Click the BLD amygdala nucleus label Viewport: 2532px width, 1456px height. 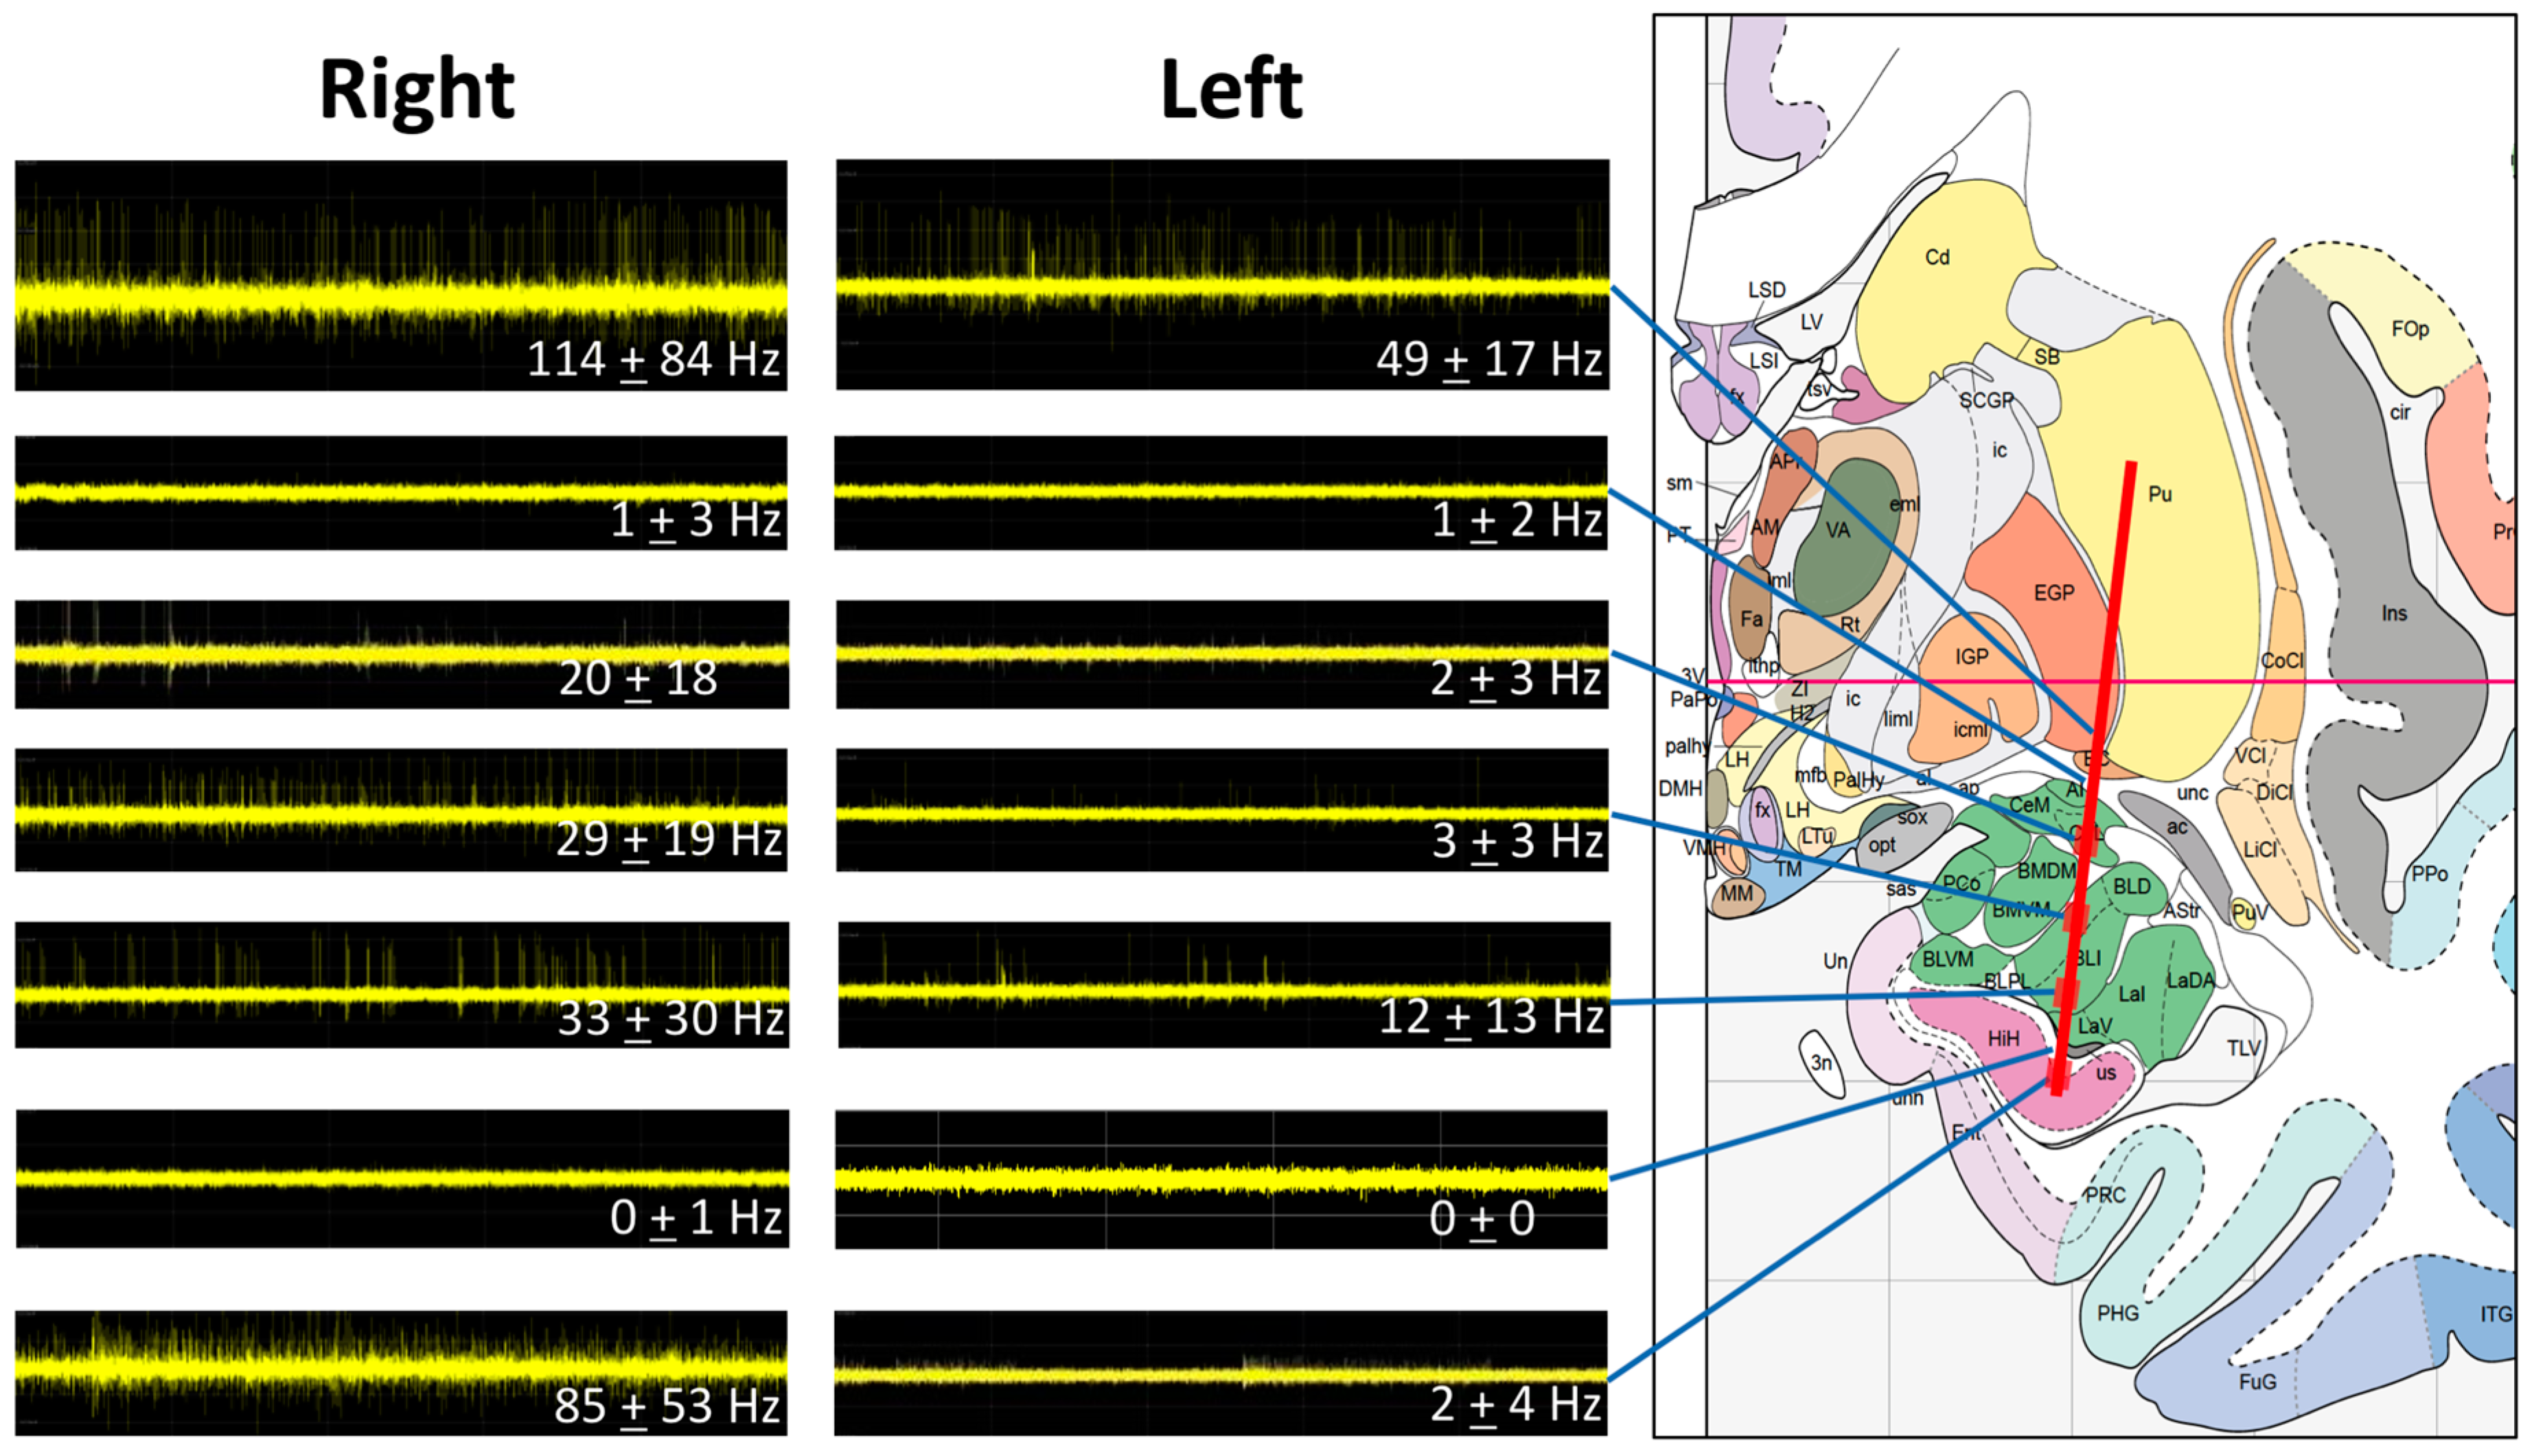[x=2131, y=887]
